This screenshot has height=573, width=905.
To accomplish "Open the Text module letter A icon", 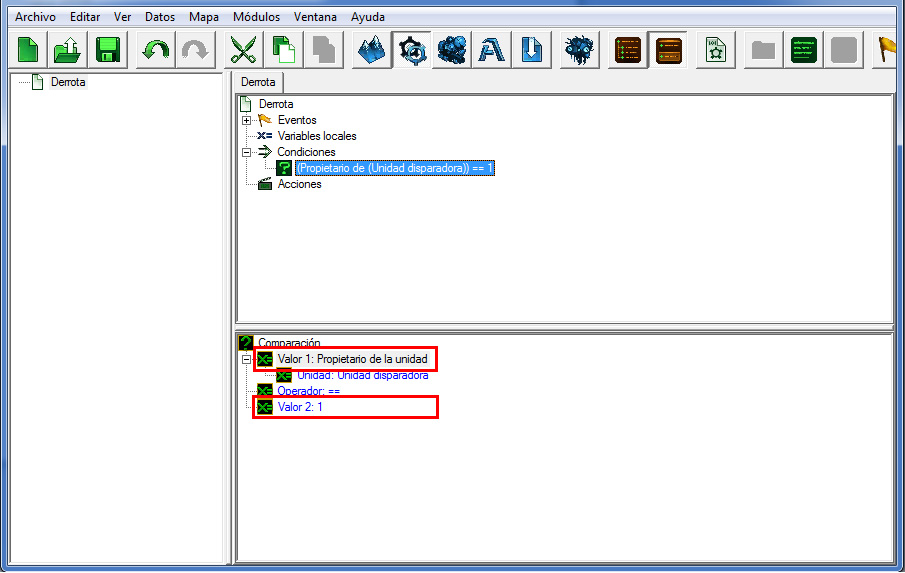I will (491, 50).
